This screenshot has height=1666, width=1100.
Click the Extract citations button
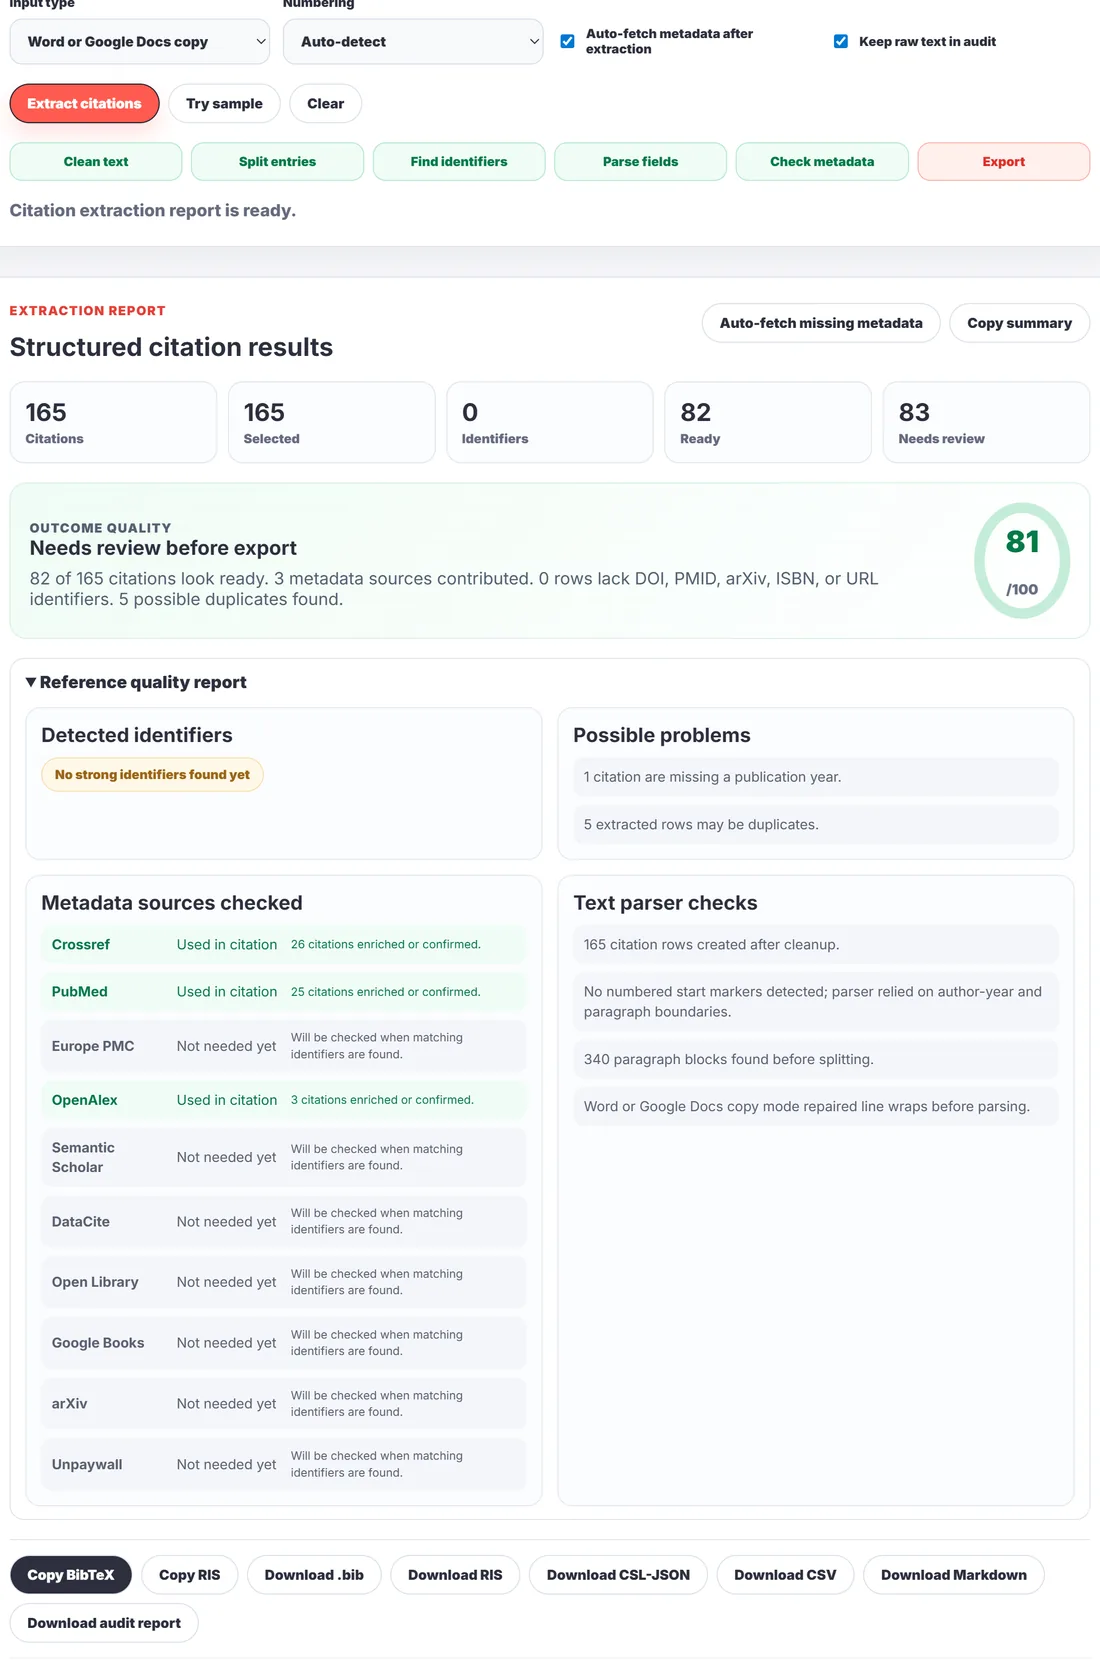(x=85, y=104)
